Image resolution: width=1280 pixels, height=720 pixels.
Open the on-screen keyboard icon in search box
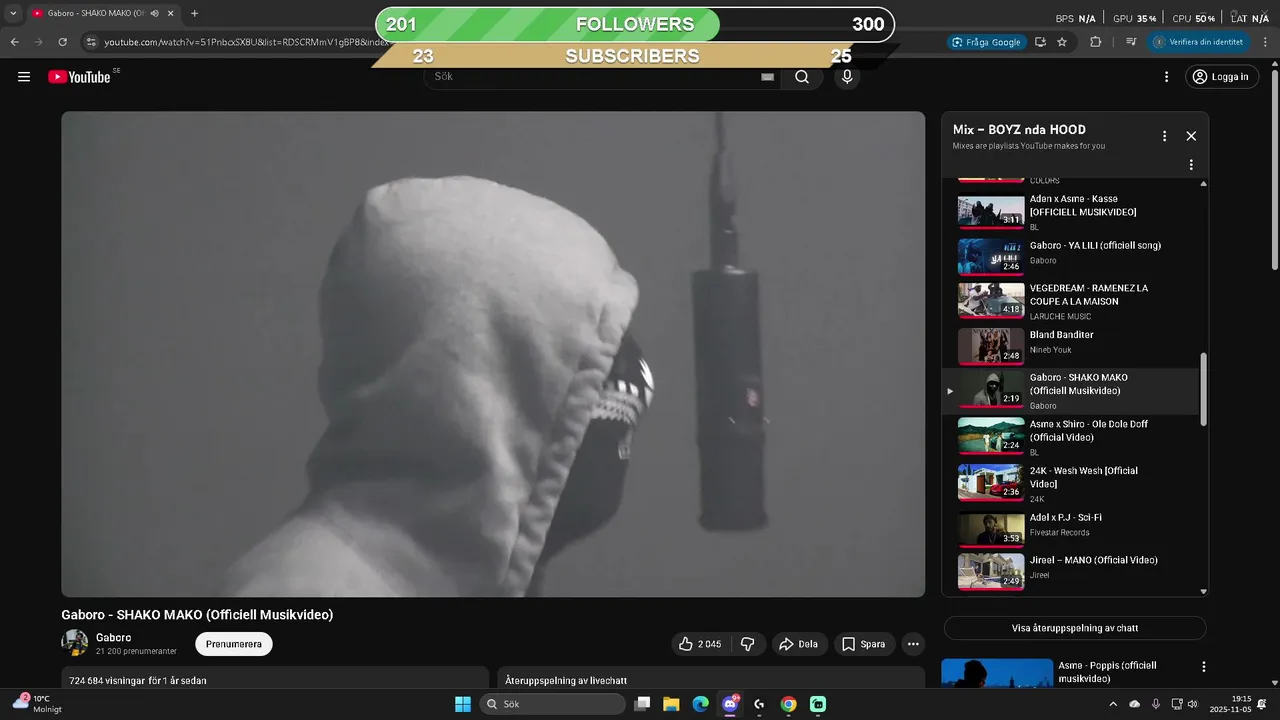tap(768, 77)
